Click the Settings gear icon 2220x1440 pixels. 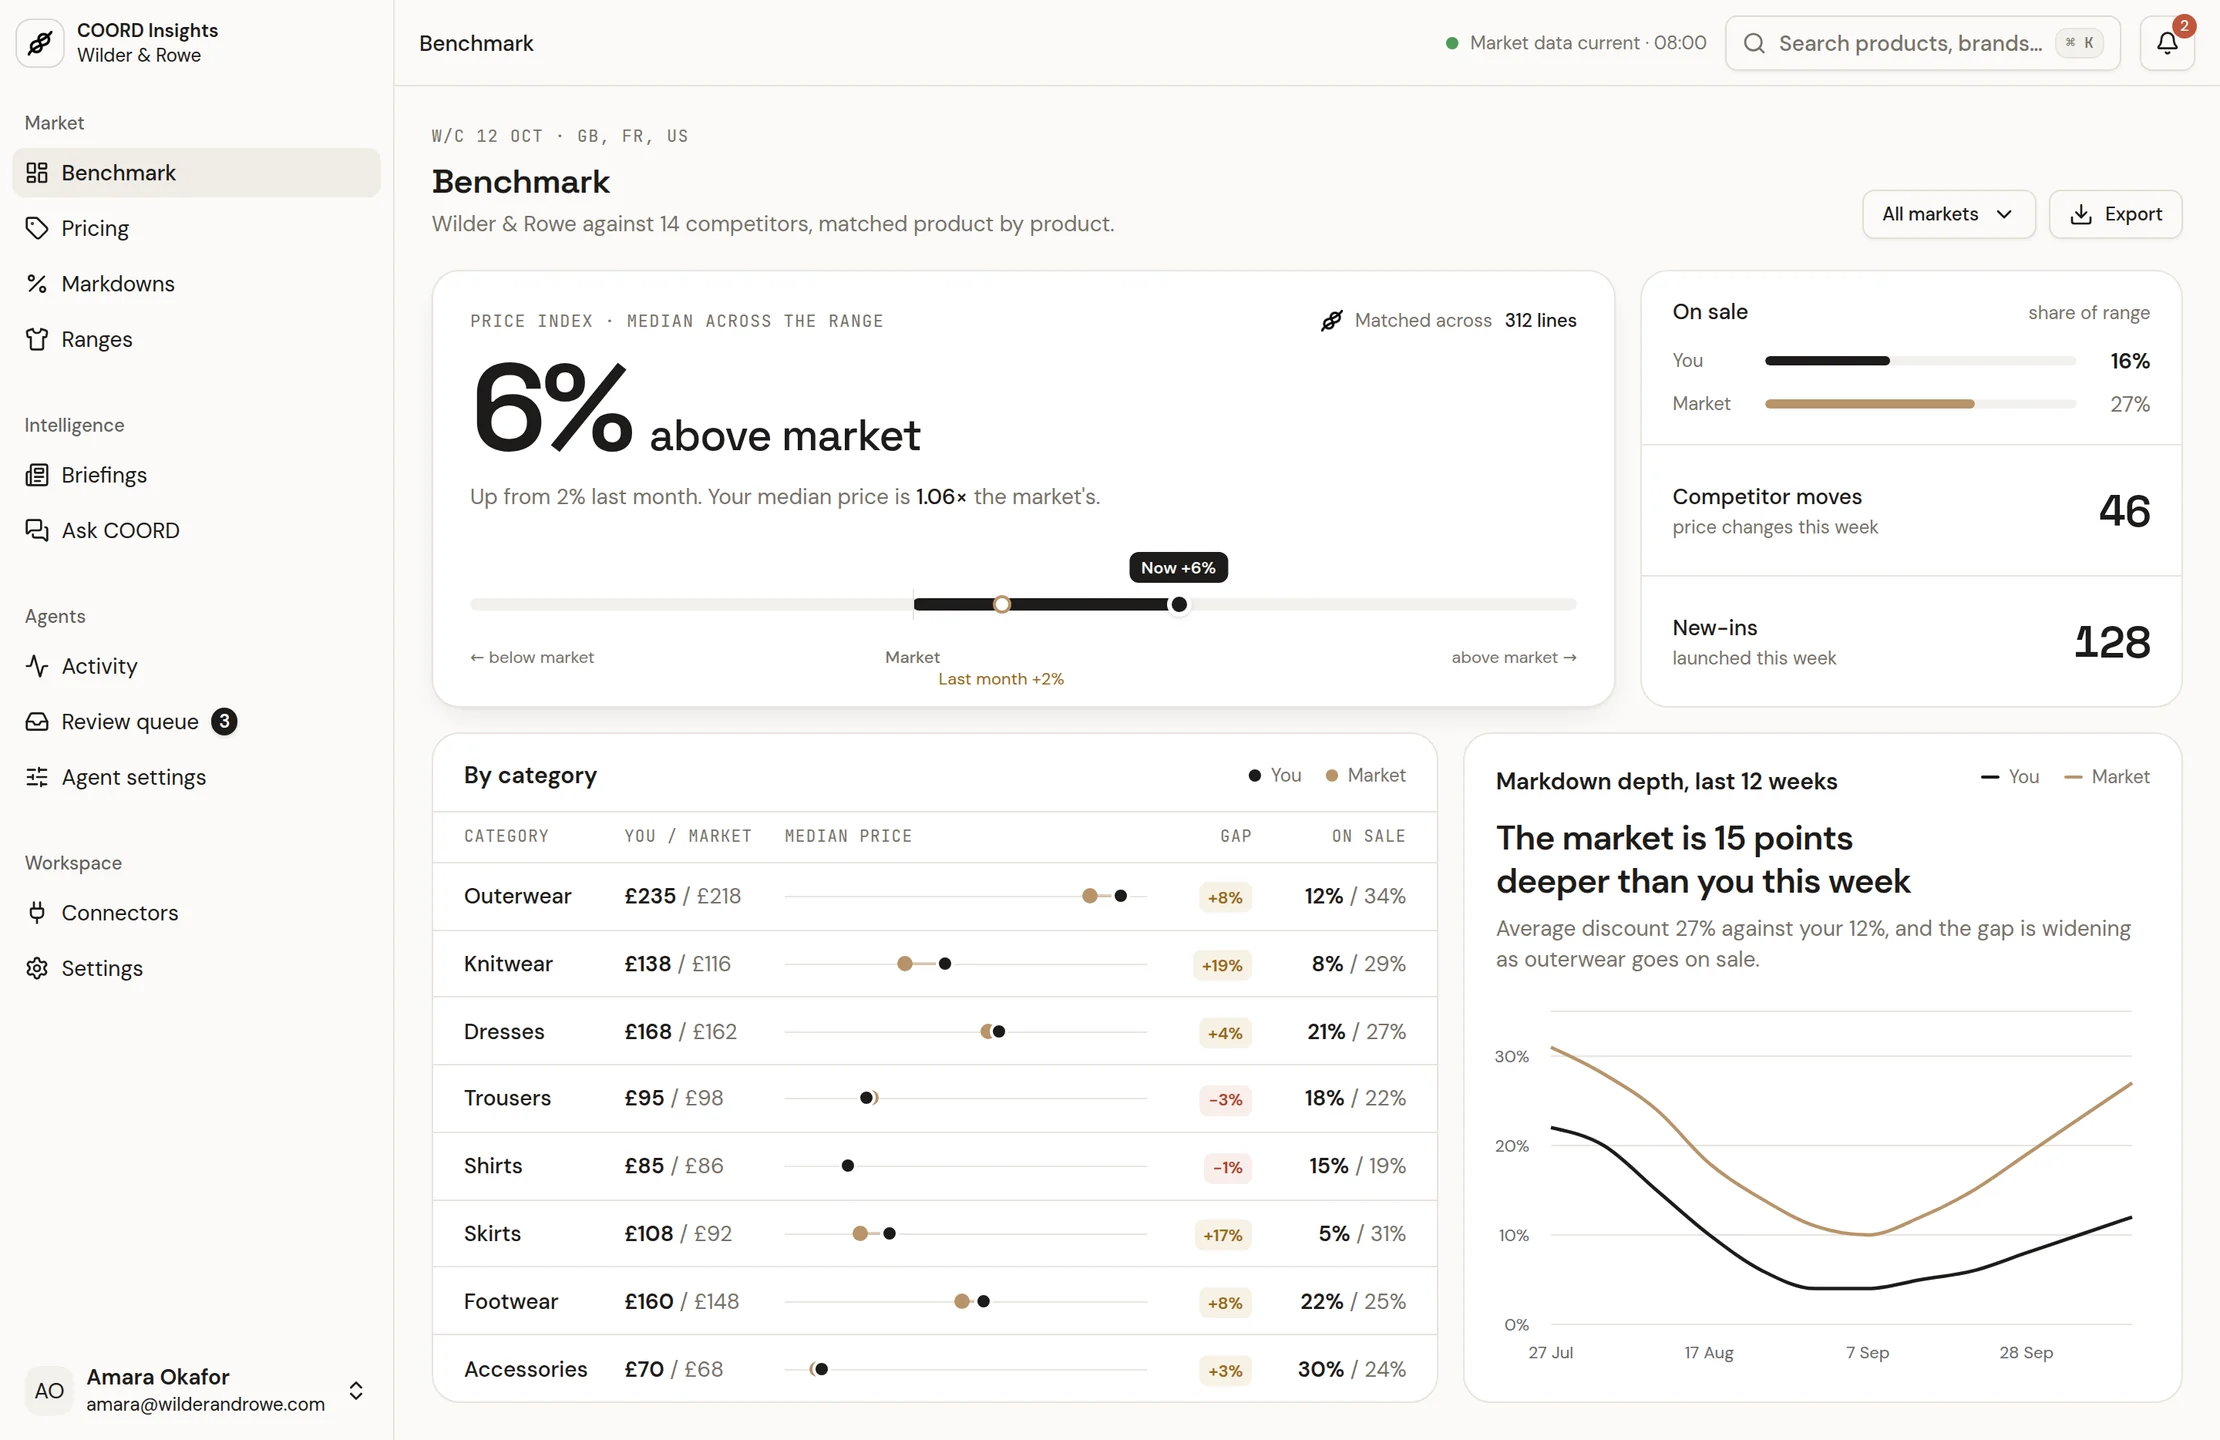37,968
